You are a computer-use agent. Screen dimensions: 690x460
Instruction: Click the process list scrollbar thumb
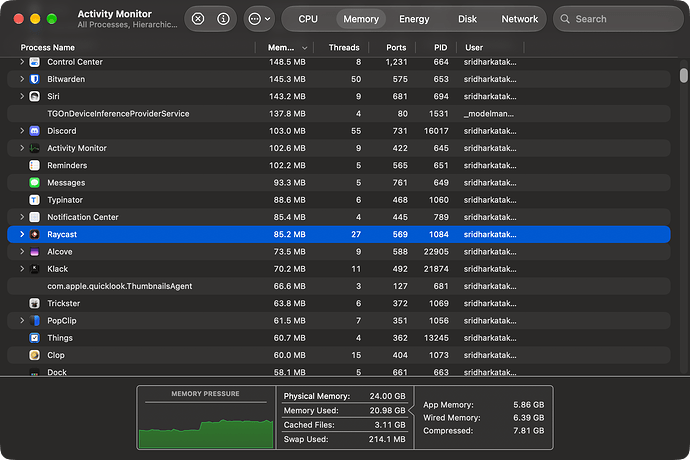click(x=683, y=76)
